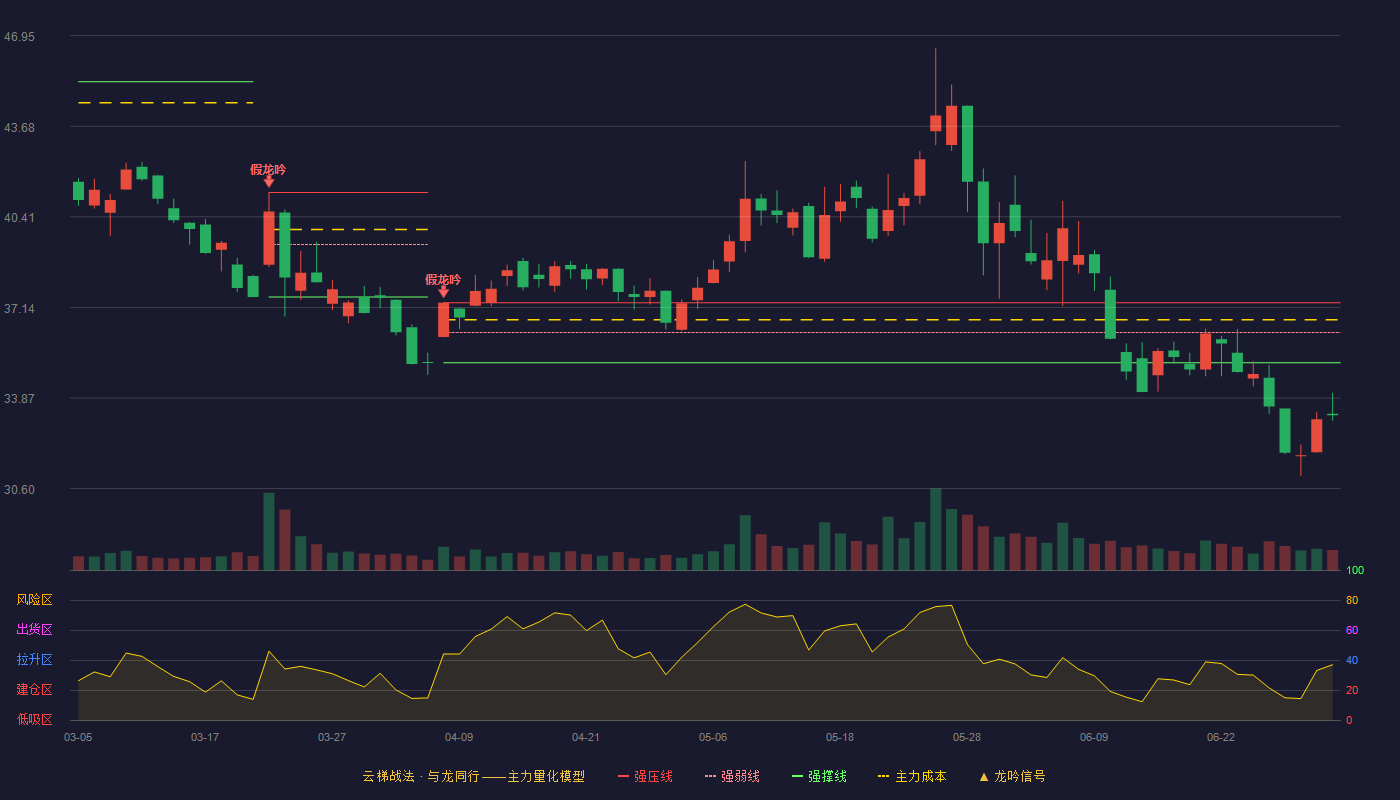Toggle the 强撑线 legend entry
Viewport: 1400px width, 800px height.
(x=819, y=776)
